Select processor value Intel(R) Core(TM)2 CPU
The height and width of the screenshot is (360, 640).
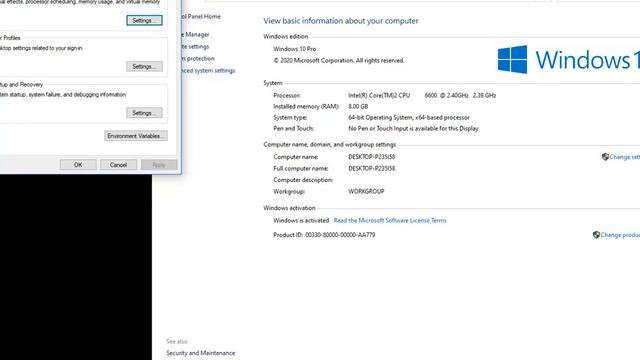pos(379,95)
